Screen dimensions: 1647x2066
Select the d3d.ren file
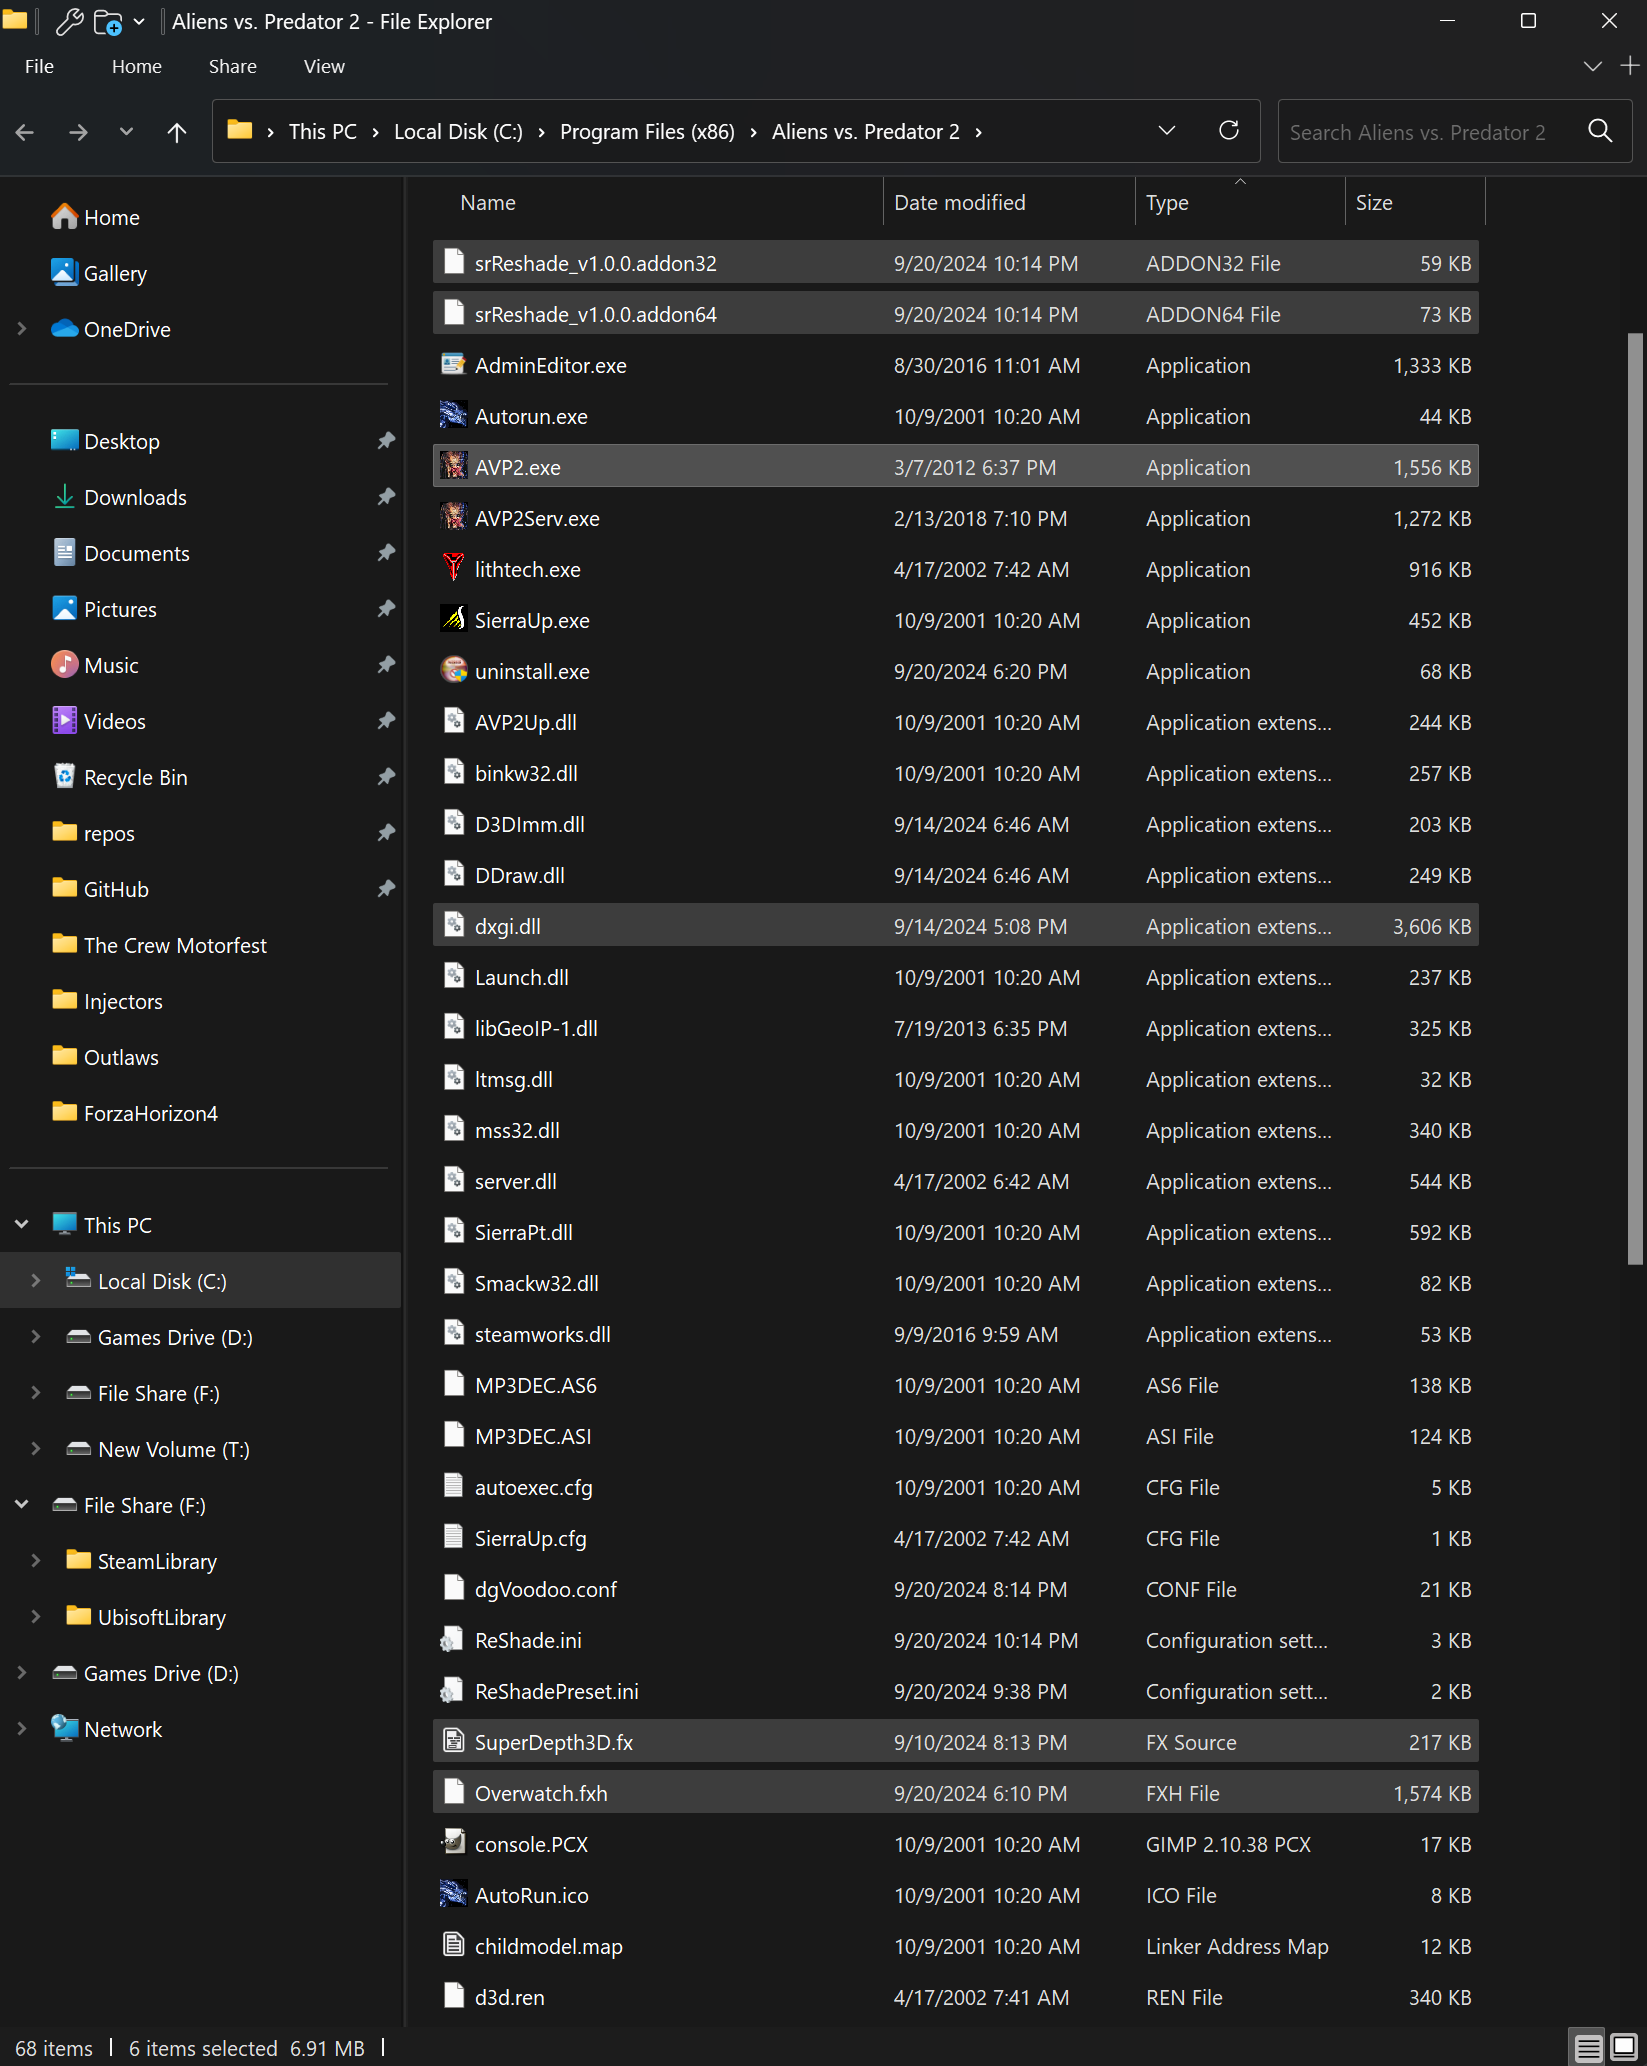coord(955,1997)
